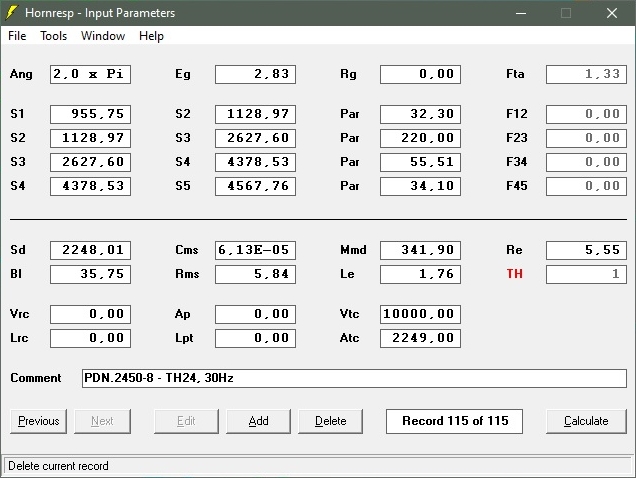Click the Bl value field
This screenshot has height=478, width=636.
click(x=90, y=274)
